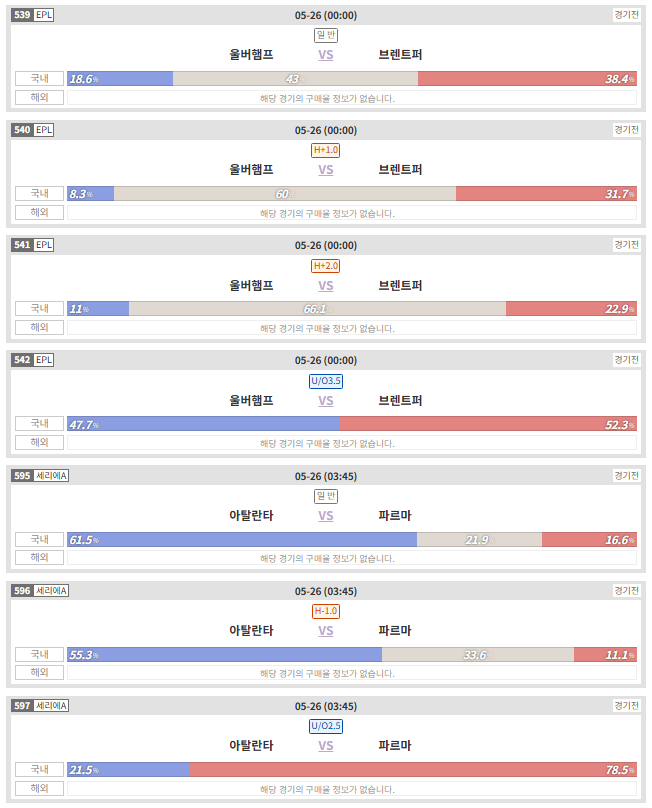Viewport: 652px width, 808px height.
Task: Select the 해외 button in match 596
Action: pos(40,672)
